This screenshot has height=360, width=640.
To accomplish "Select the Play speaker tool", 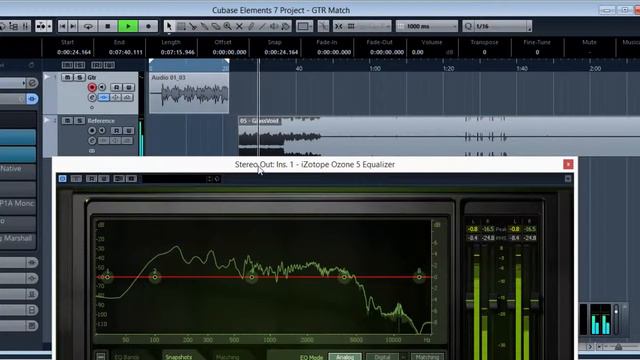I will point(274,27).
